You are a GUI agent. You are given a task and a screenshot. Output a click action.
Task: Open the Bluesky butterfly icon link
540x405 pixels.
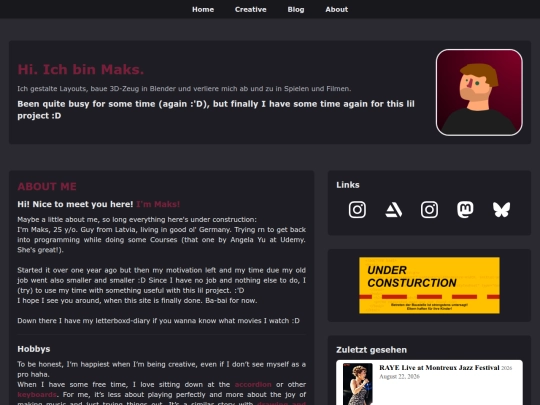pos(501,209)
